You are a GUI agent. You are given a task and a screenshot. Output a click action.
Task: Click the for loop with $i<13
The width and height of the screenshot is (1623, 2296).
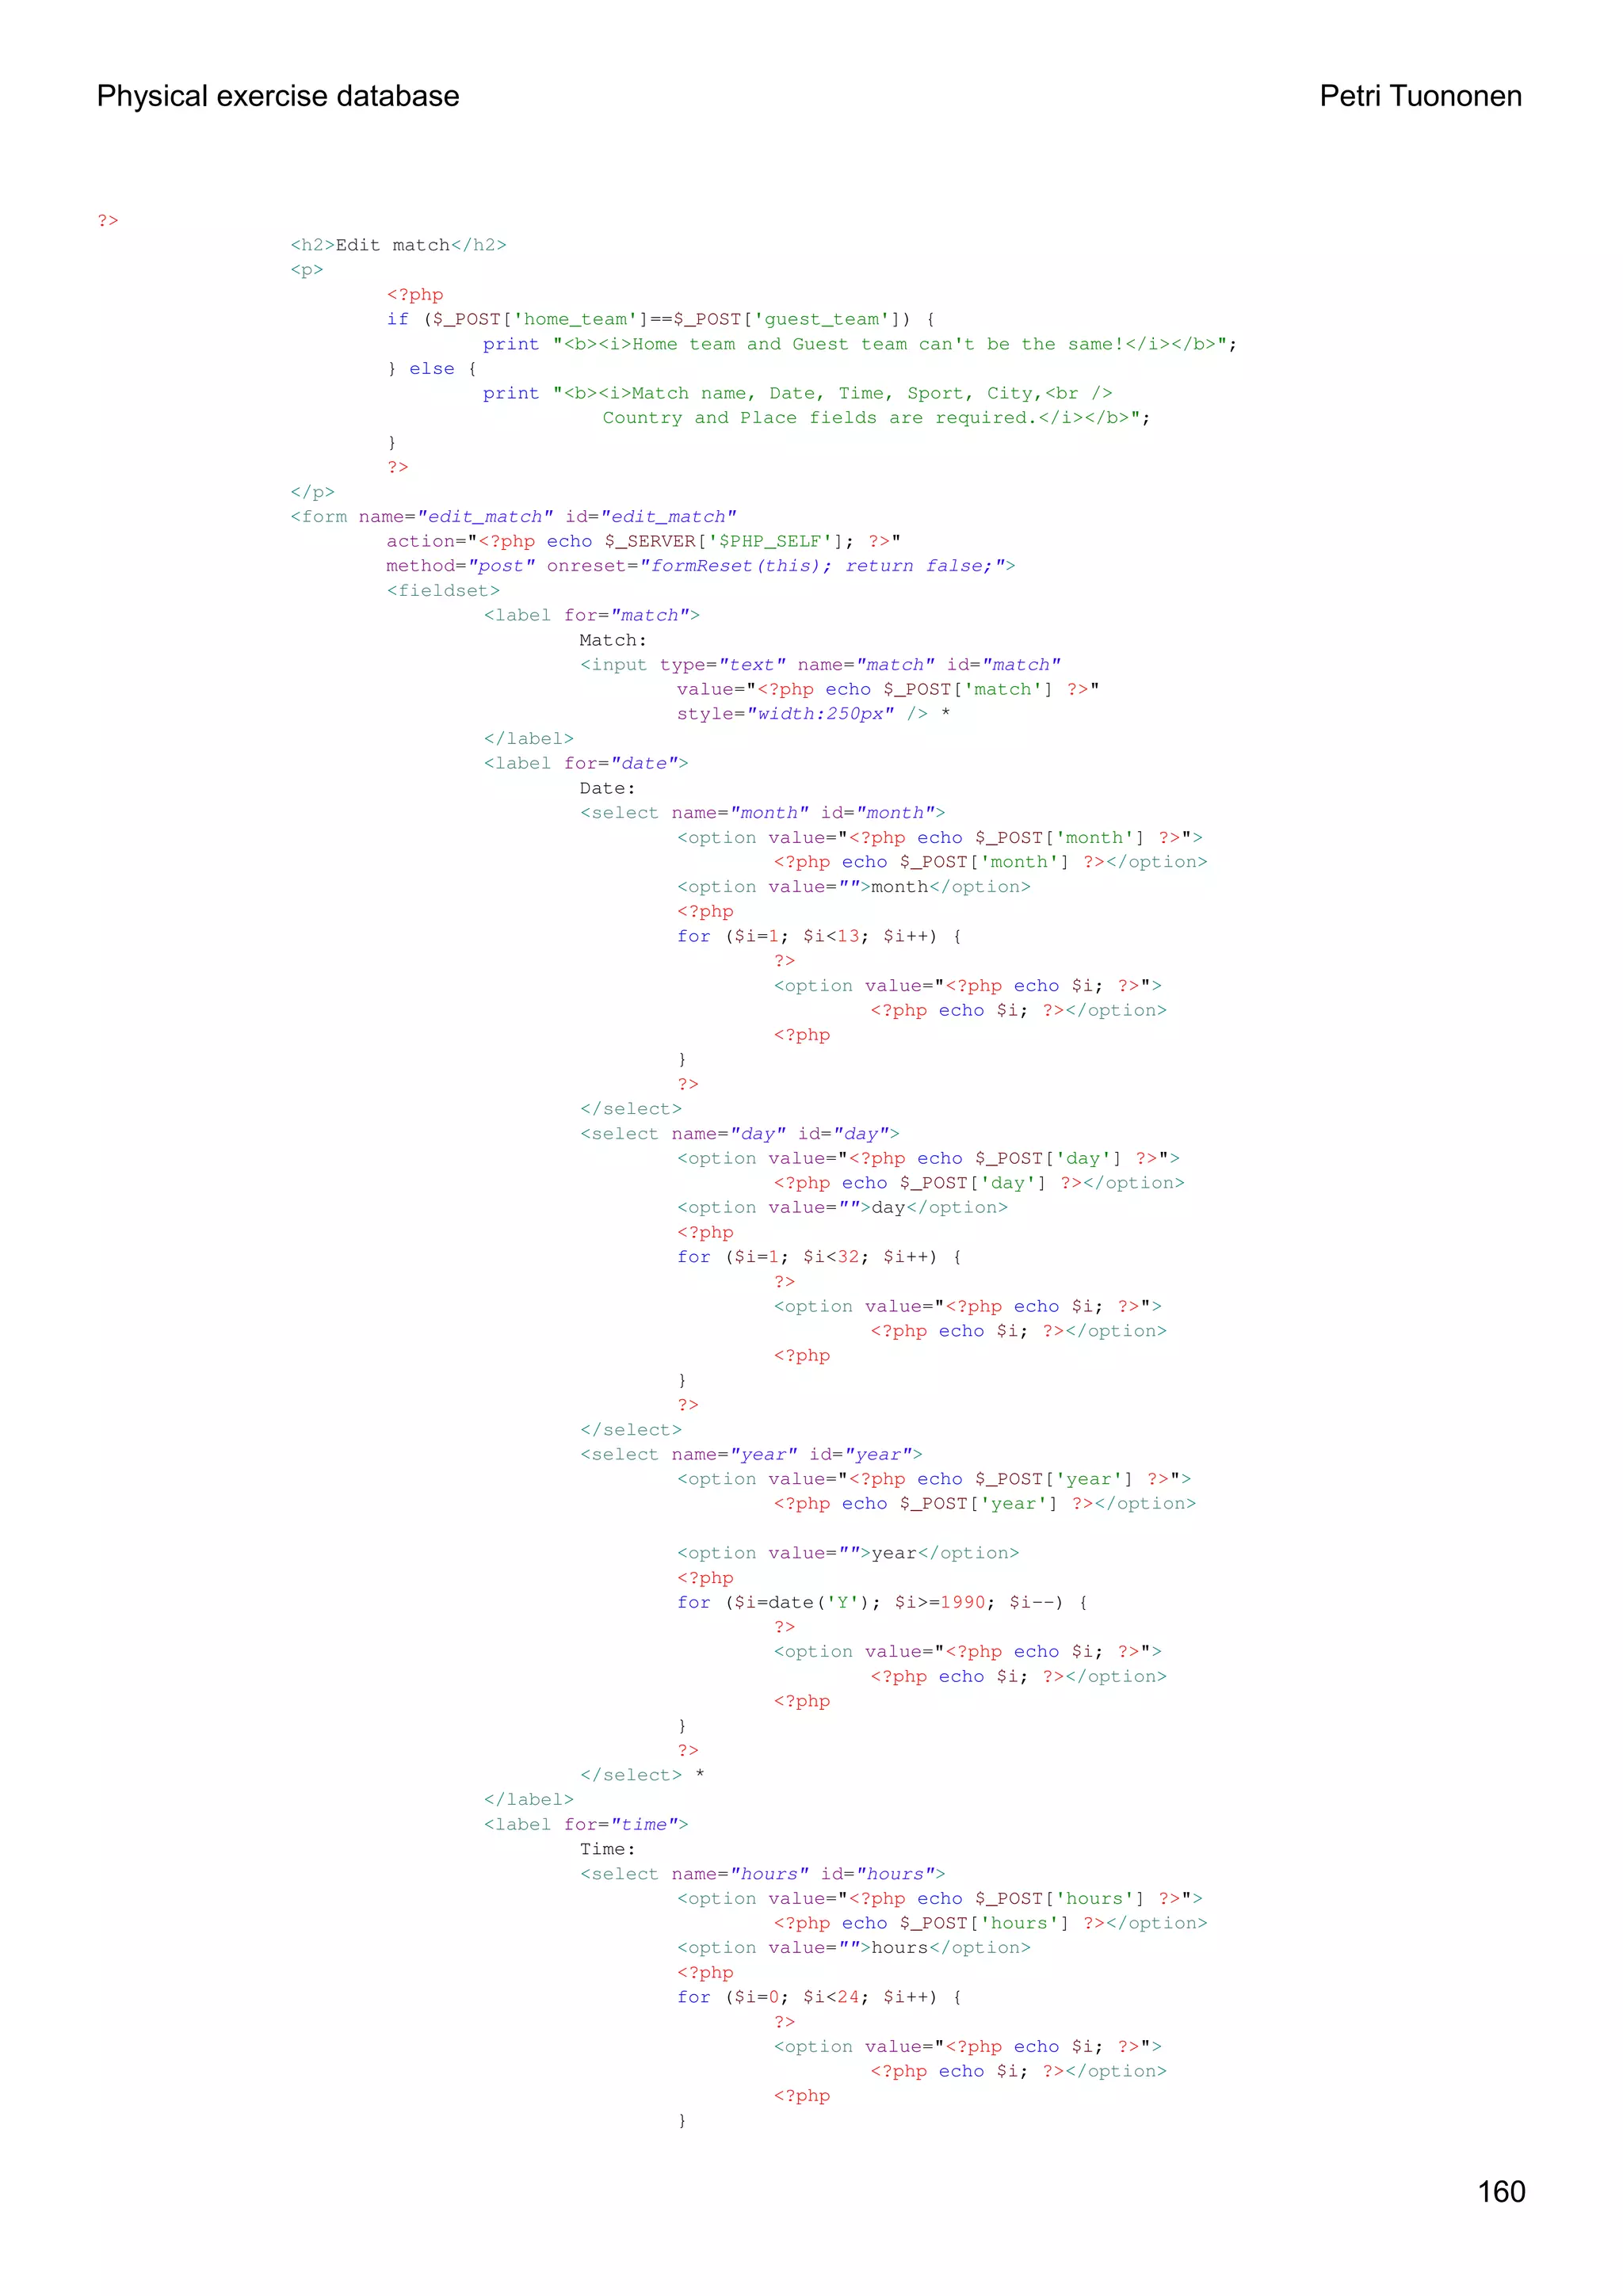click(x=818, y=936)
